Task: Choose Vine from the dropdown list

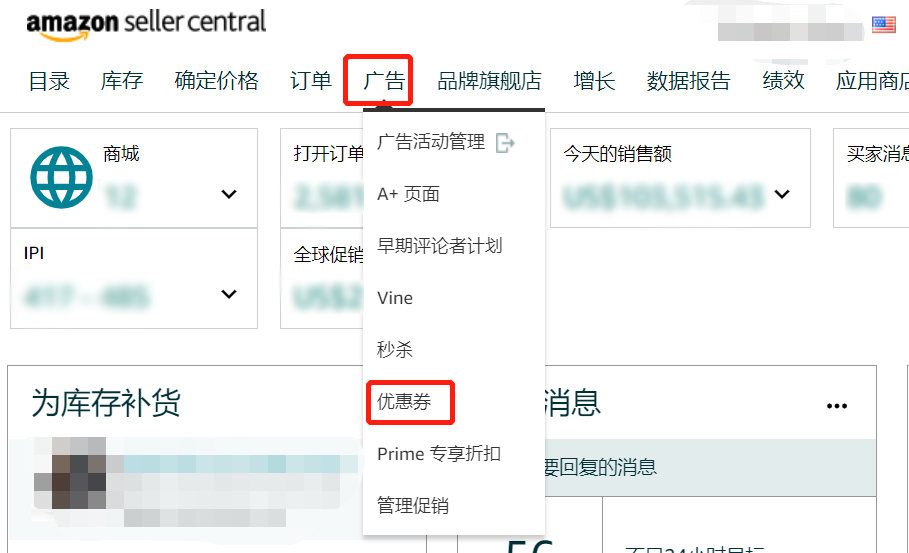Action: [395, 298]
